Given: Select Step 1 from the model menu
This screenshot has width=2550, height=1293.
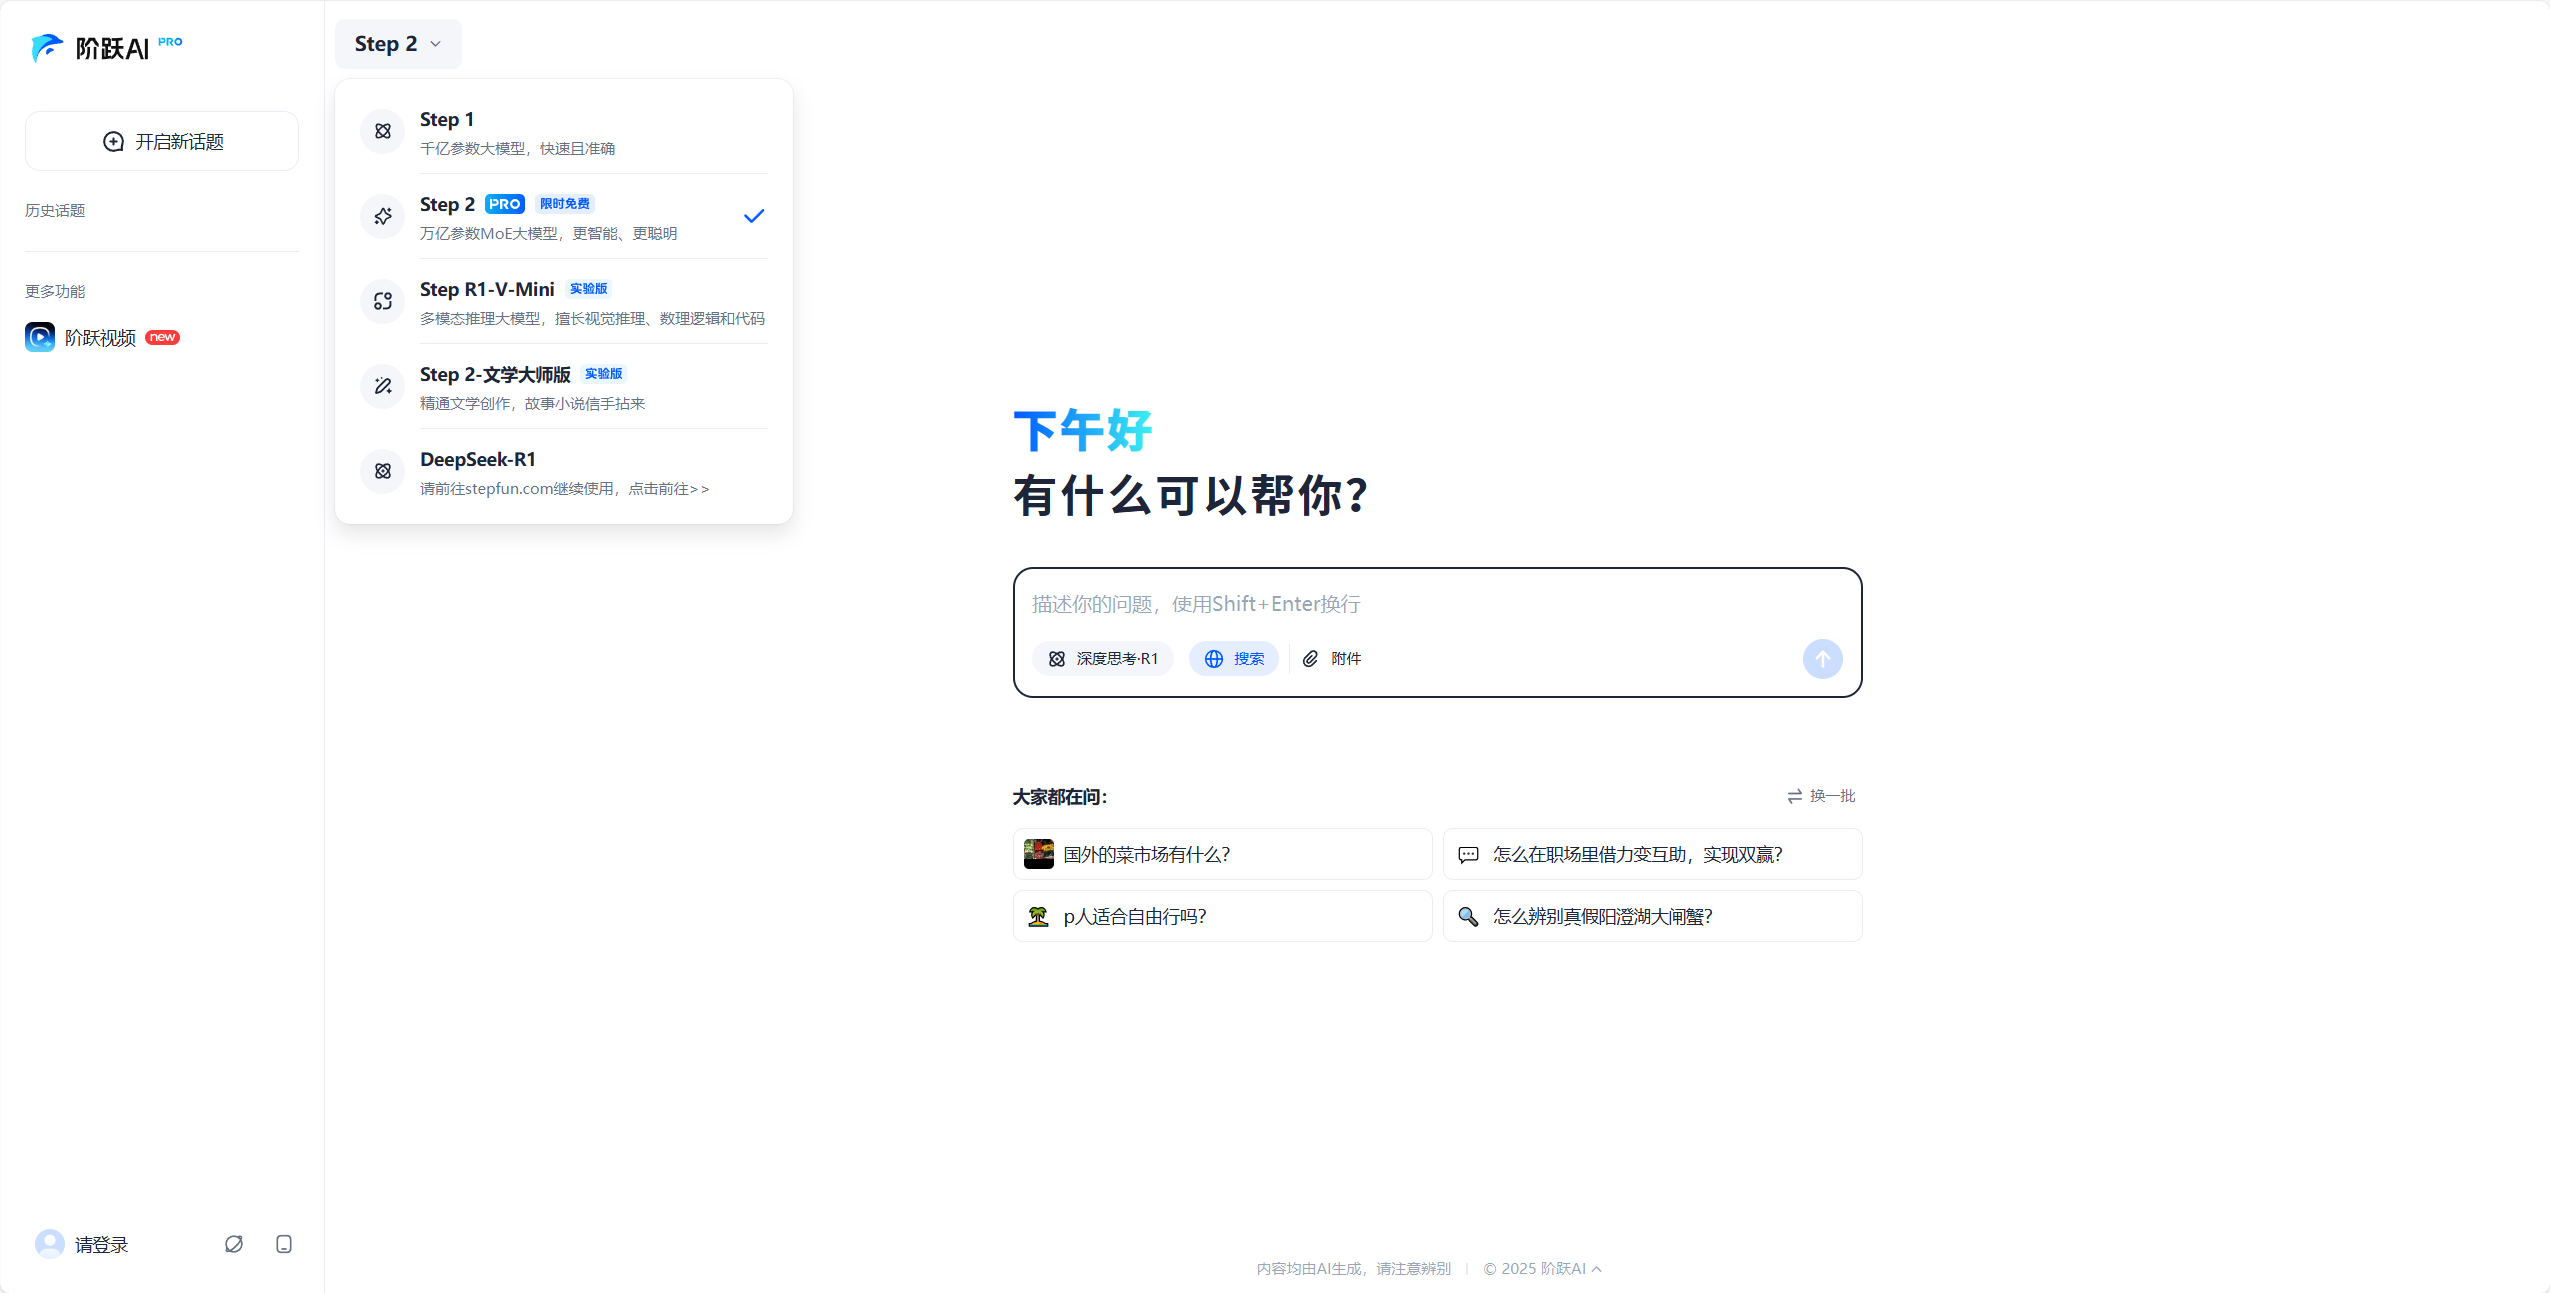Looking at the screenshot, I should [564, 131].
